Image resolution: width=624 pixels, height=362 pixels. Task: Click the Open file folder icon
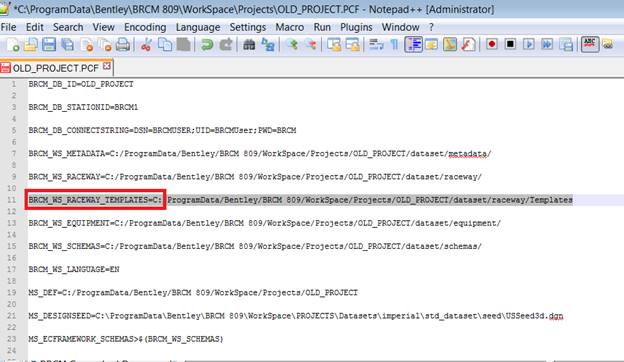coord(31,45)
